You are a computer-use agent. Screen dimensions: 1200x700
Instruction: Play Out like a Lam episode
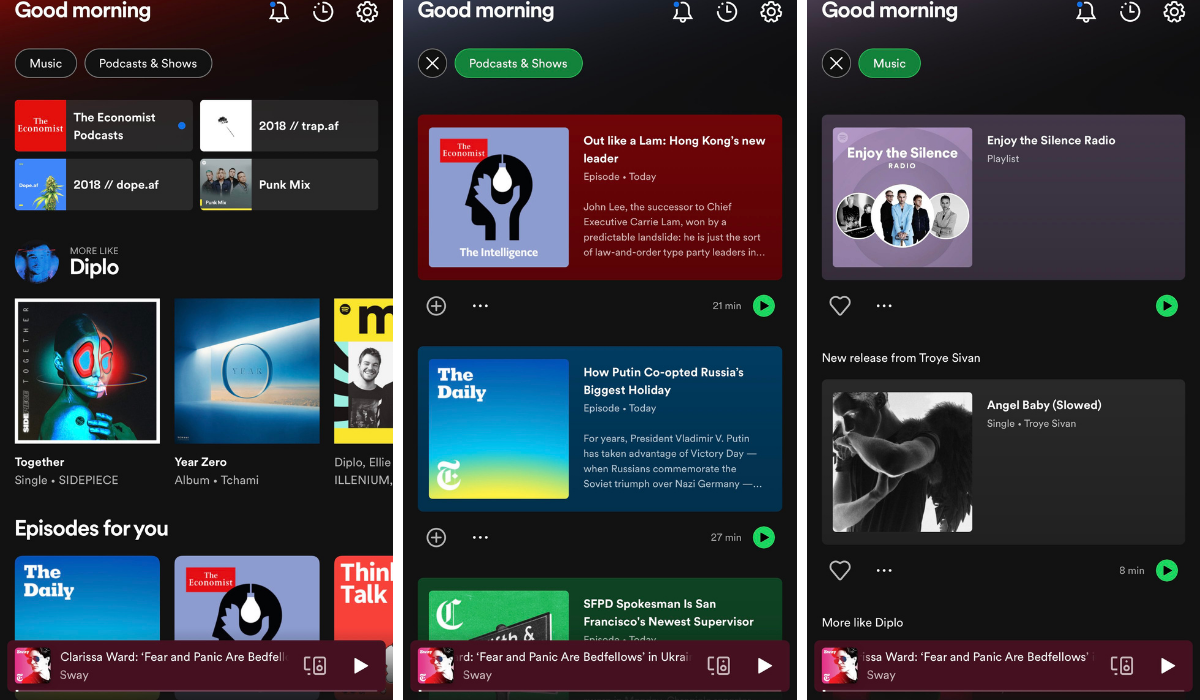click(764, 306)
